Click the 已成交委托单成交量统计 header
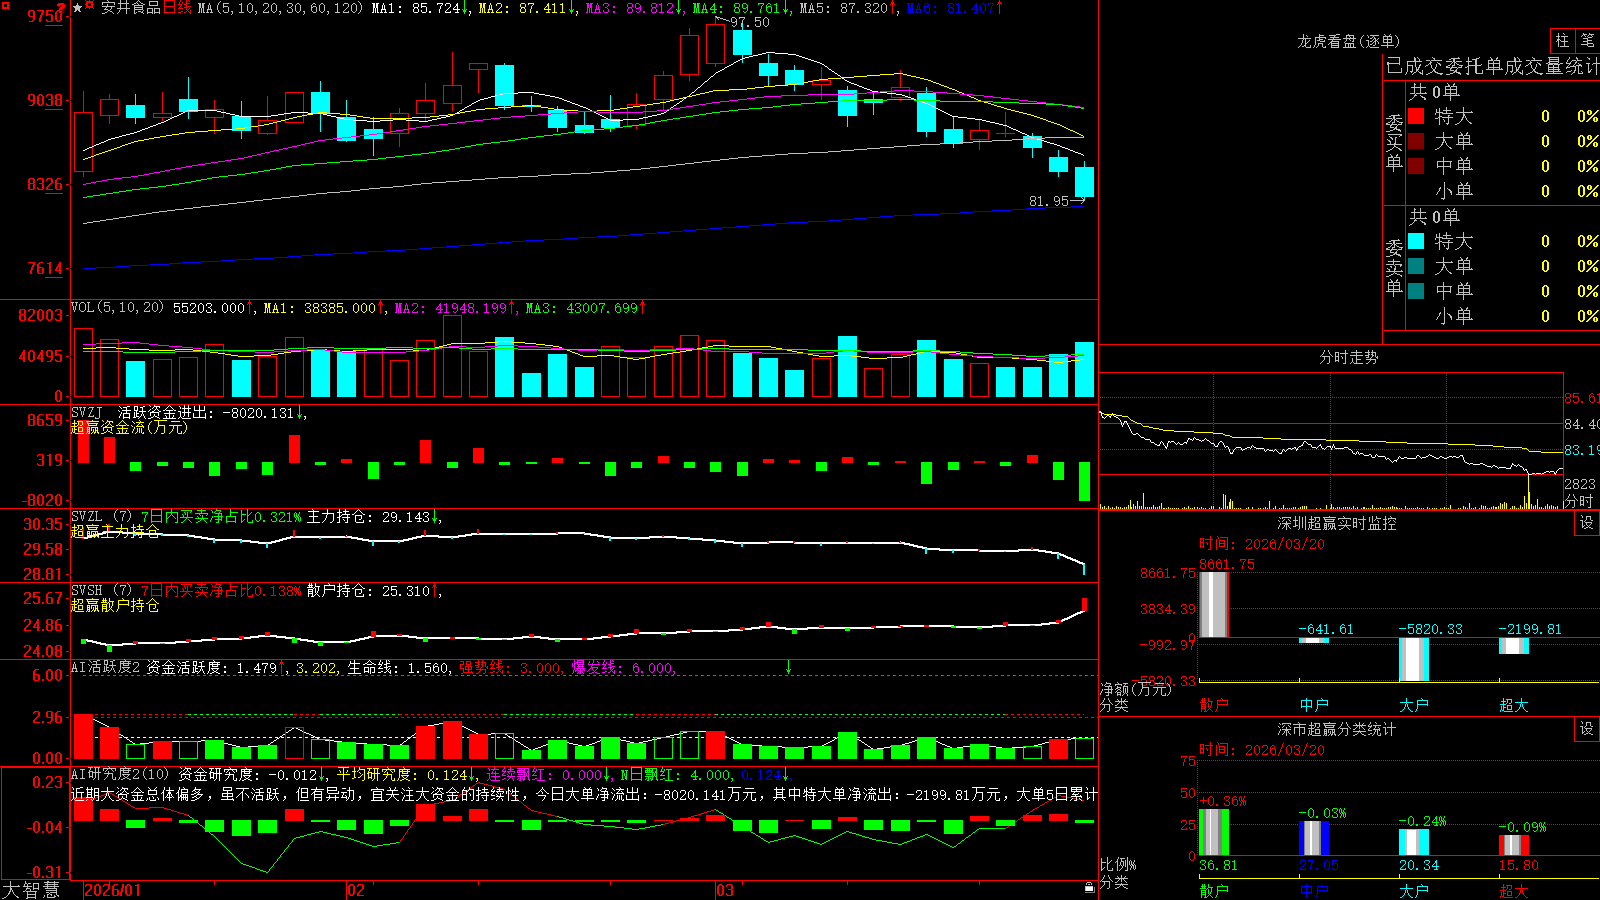 (1492, 66)
